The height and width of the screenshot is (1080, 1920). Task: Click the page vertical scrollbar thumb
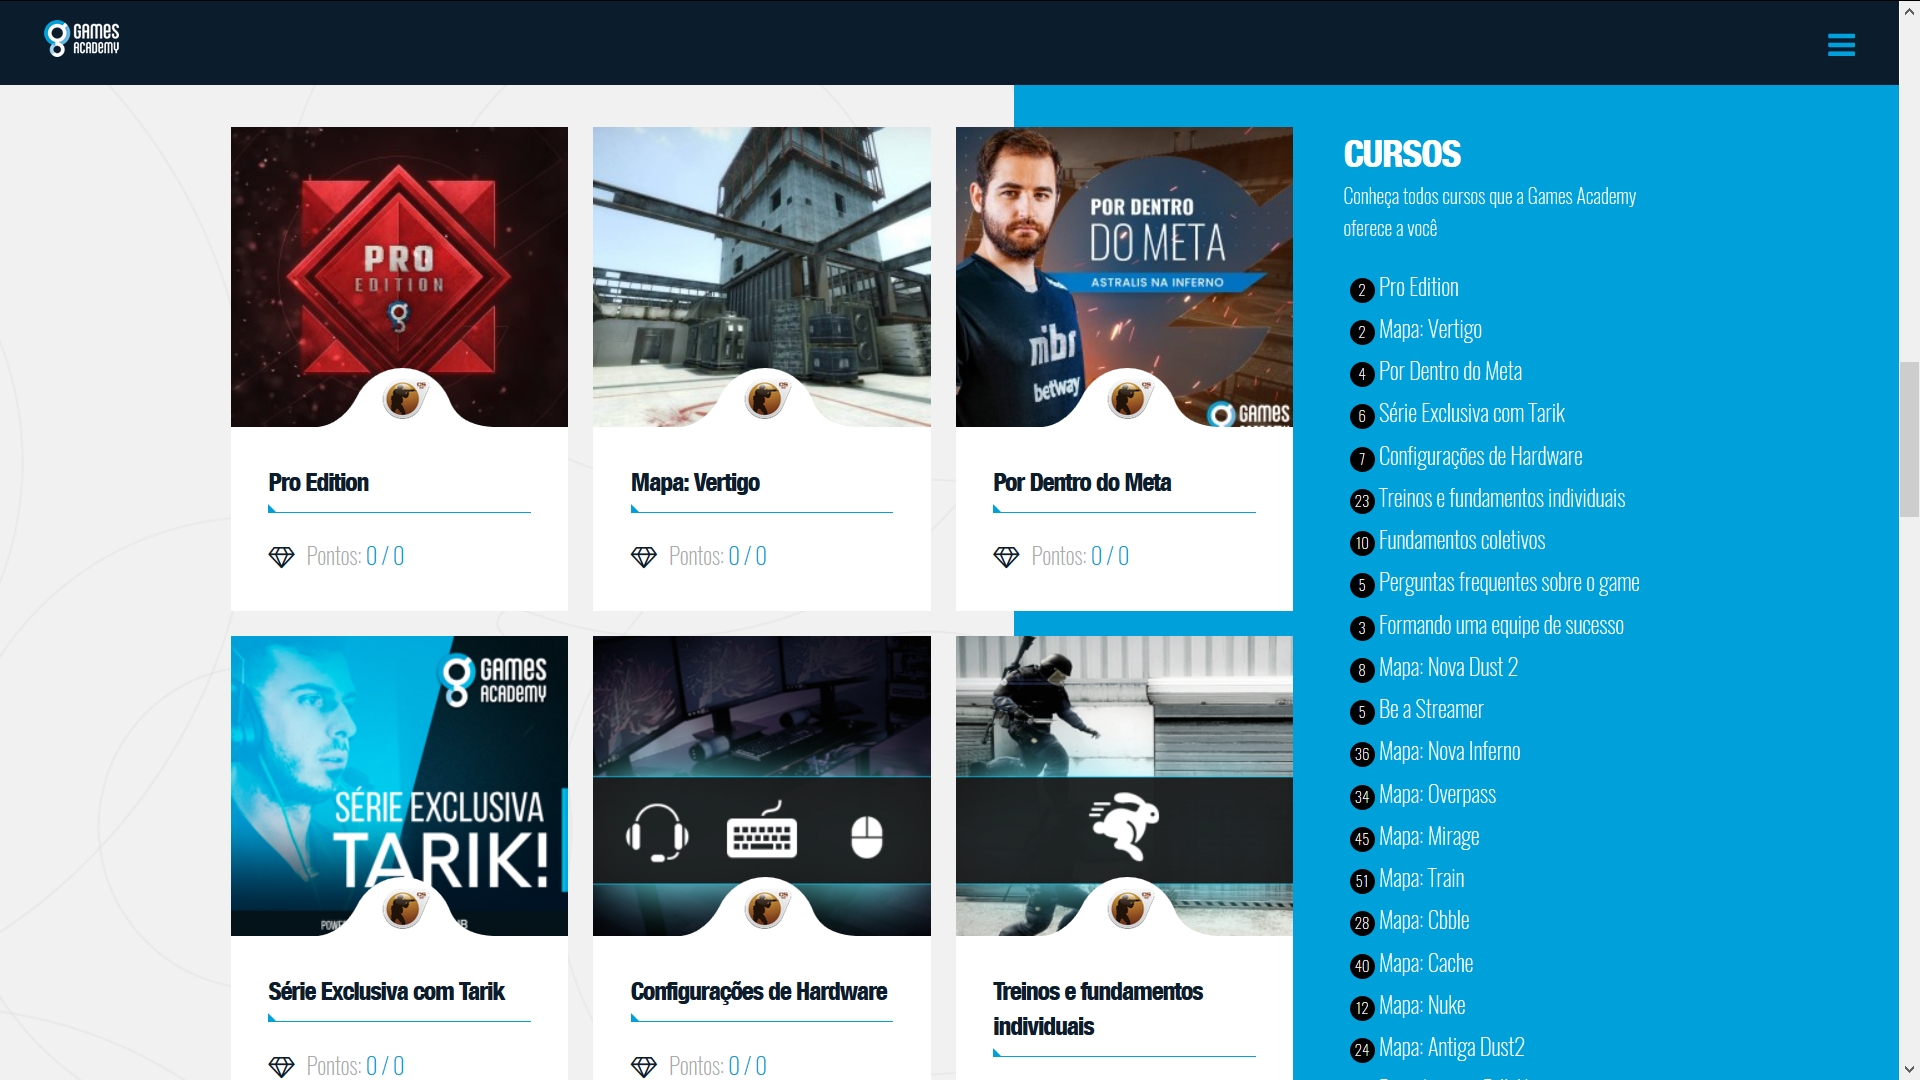pyautogui.click(x=1909, y=440)
